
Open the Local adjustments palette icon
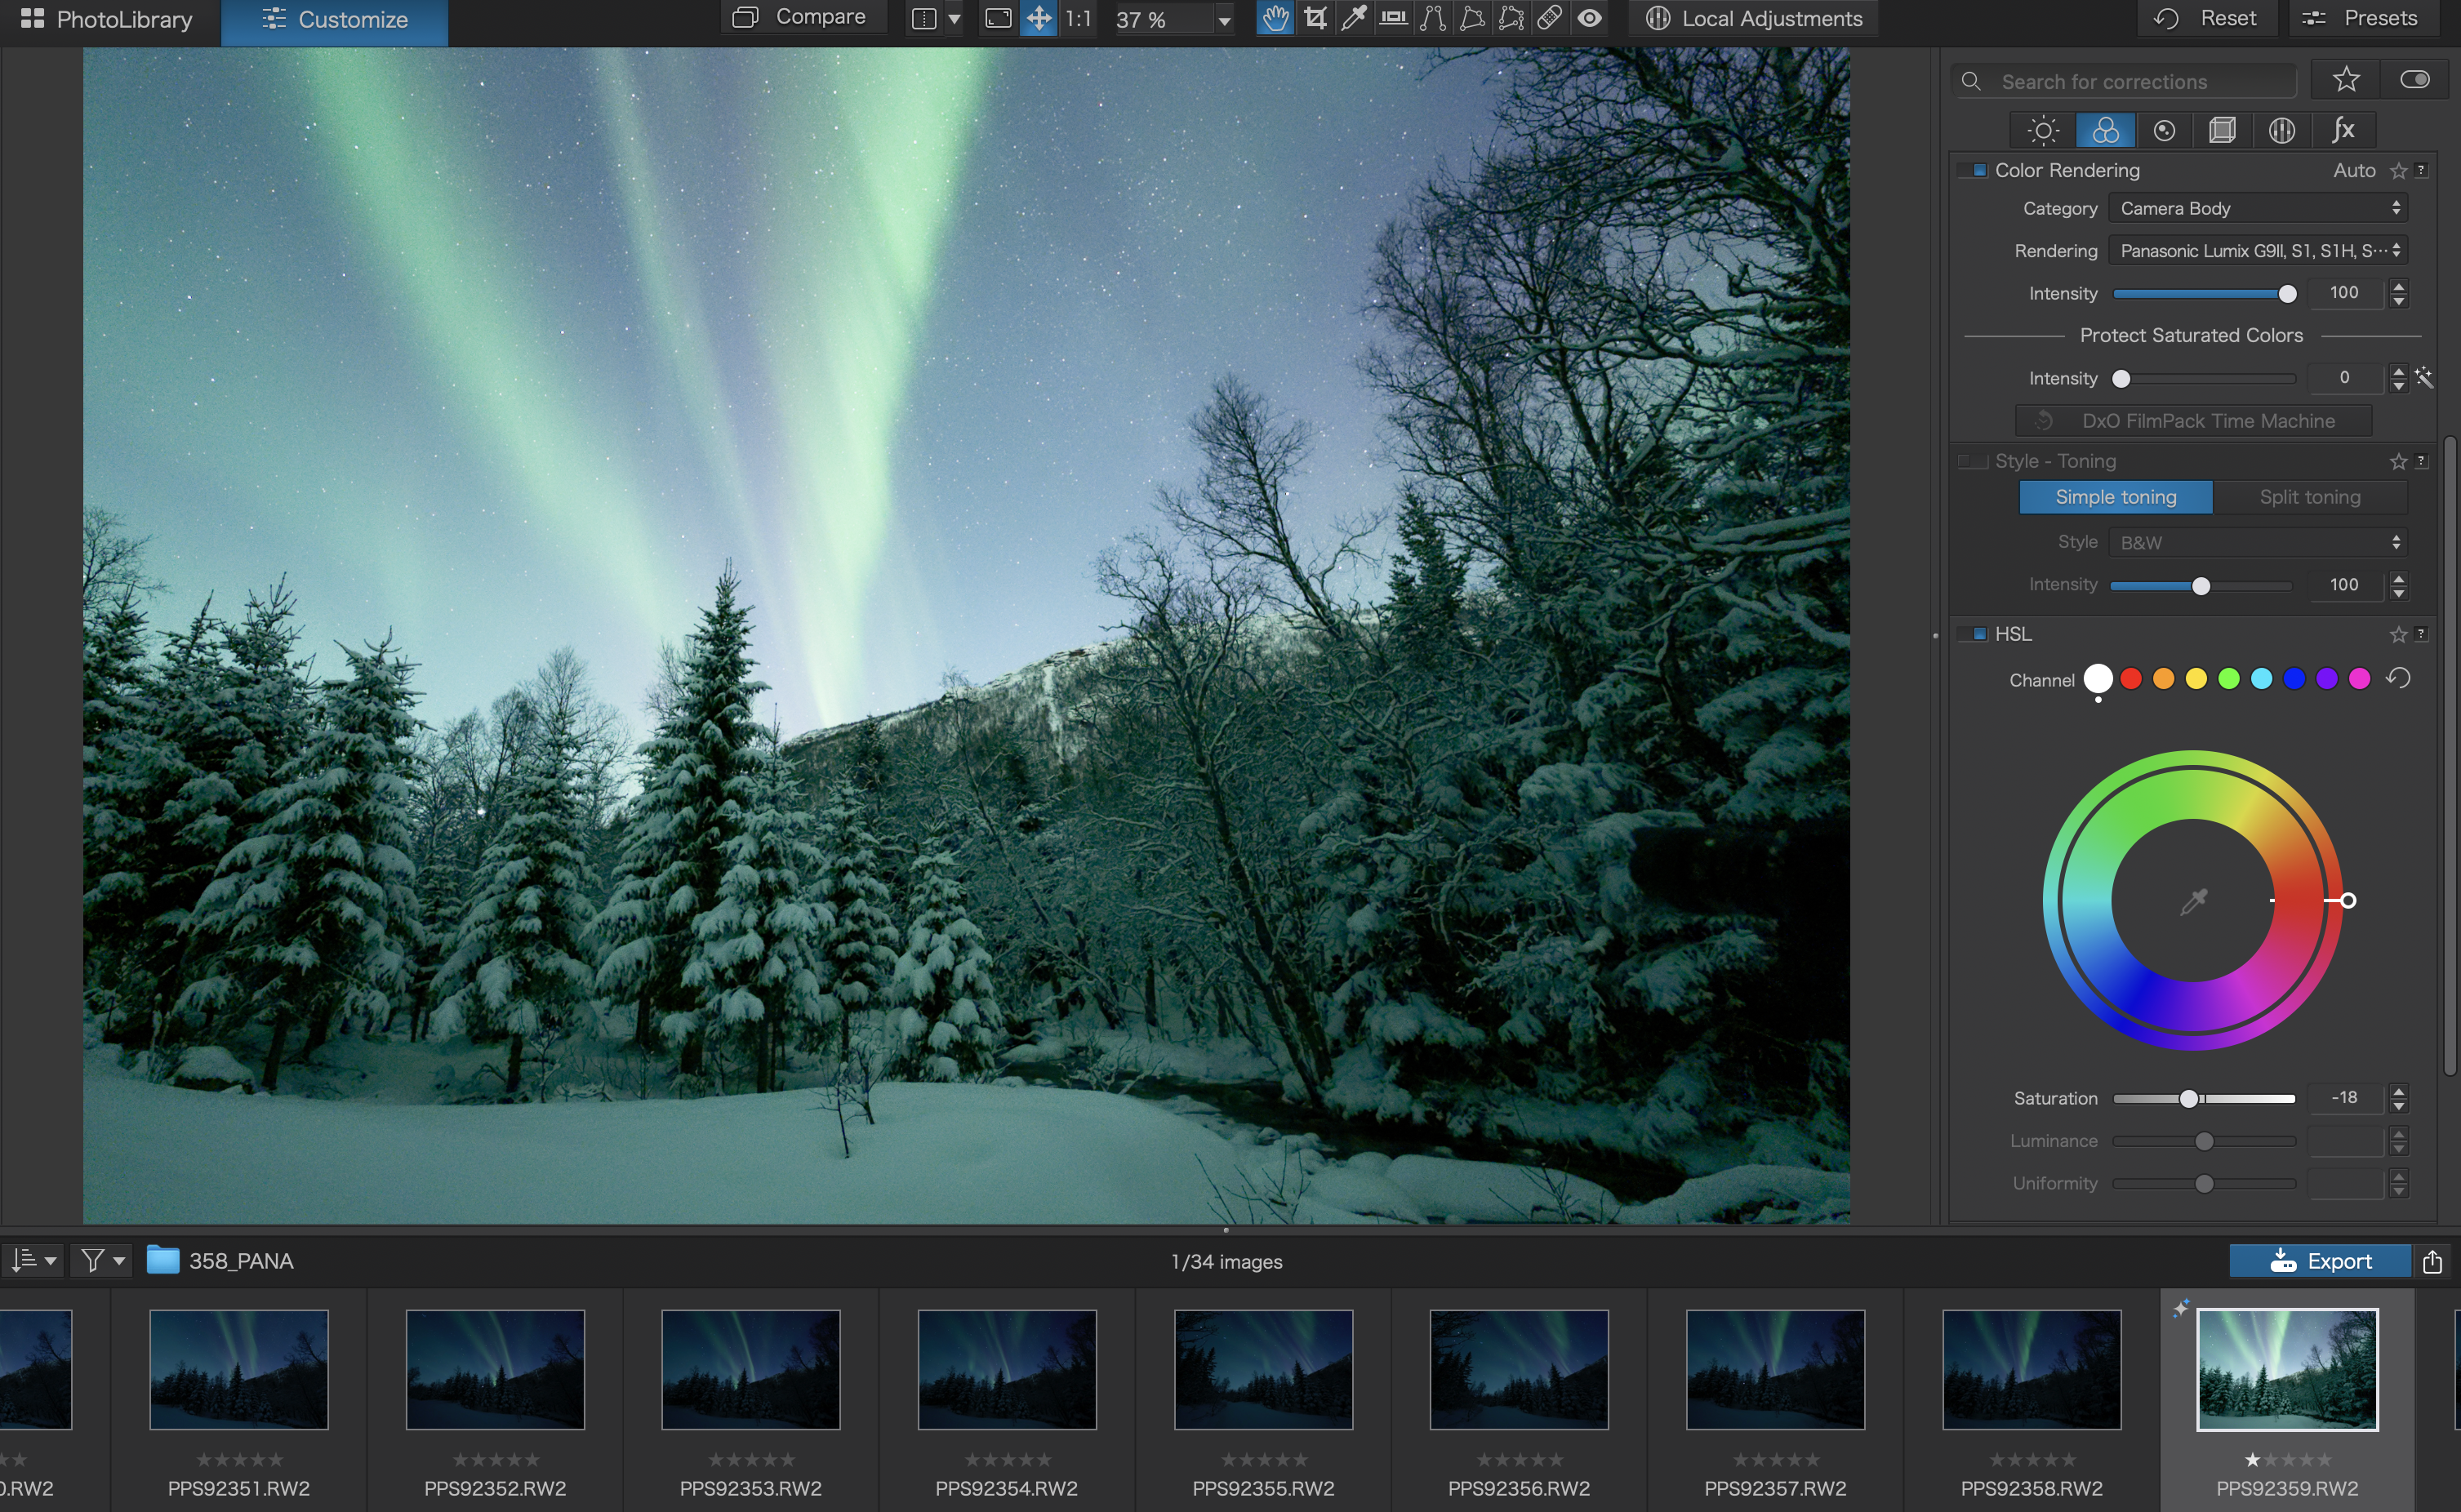(2282, 130)
